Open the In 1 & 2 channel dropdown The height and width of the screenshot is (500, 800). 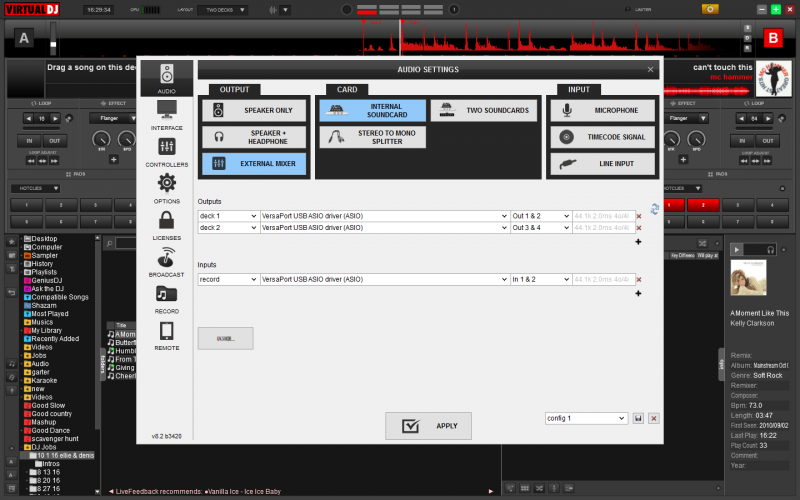[541, 280]
